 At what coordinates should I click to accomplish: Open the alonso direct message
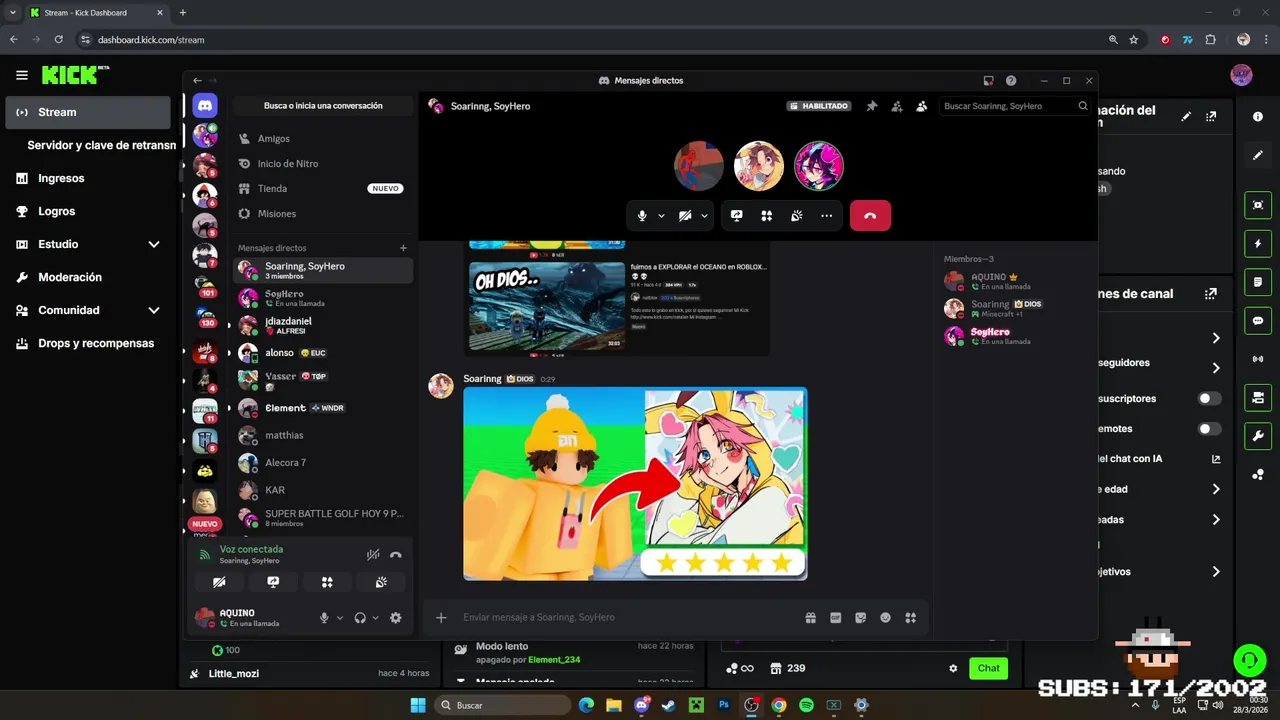(323, 352)
